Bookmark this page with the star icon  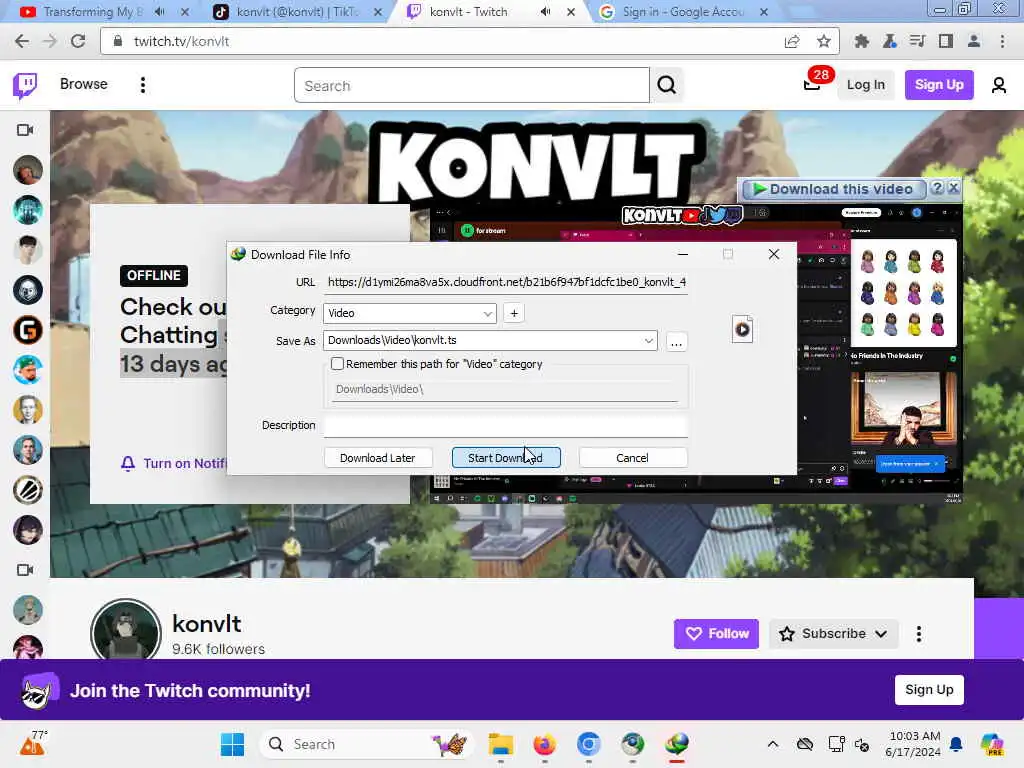824,41
